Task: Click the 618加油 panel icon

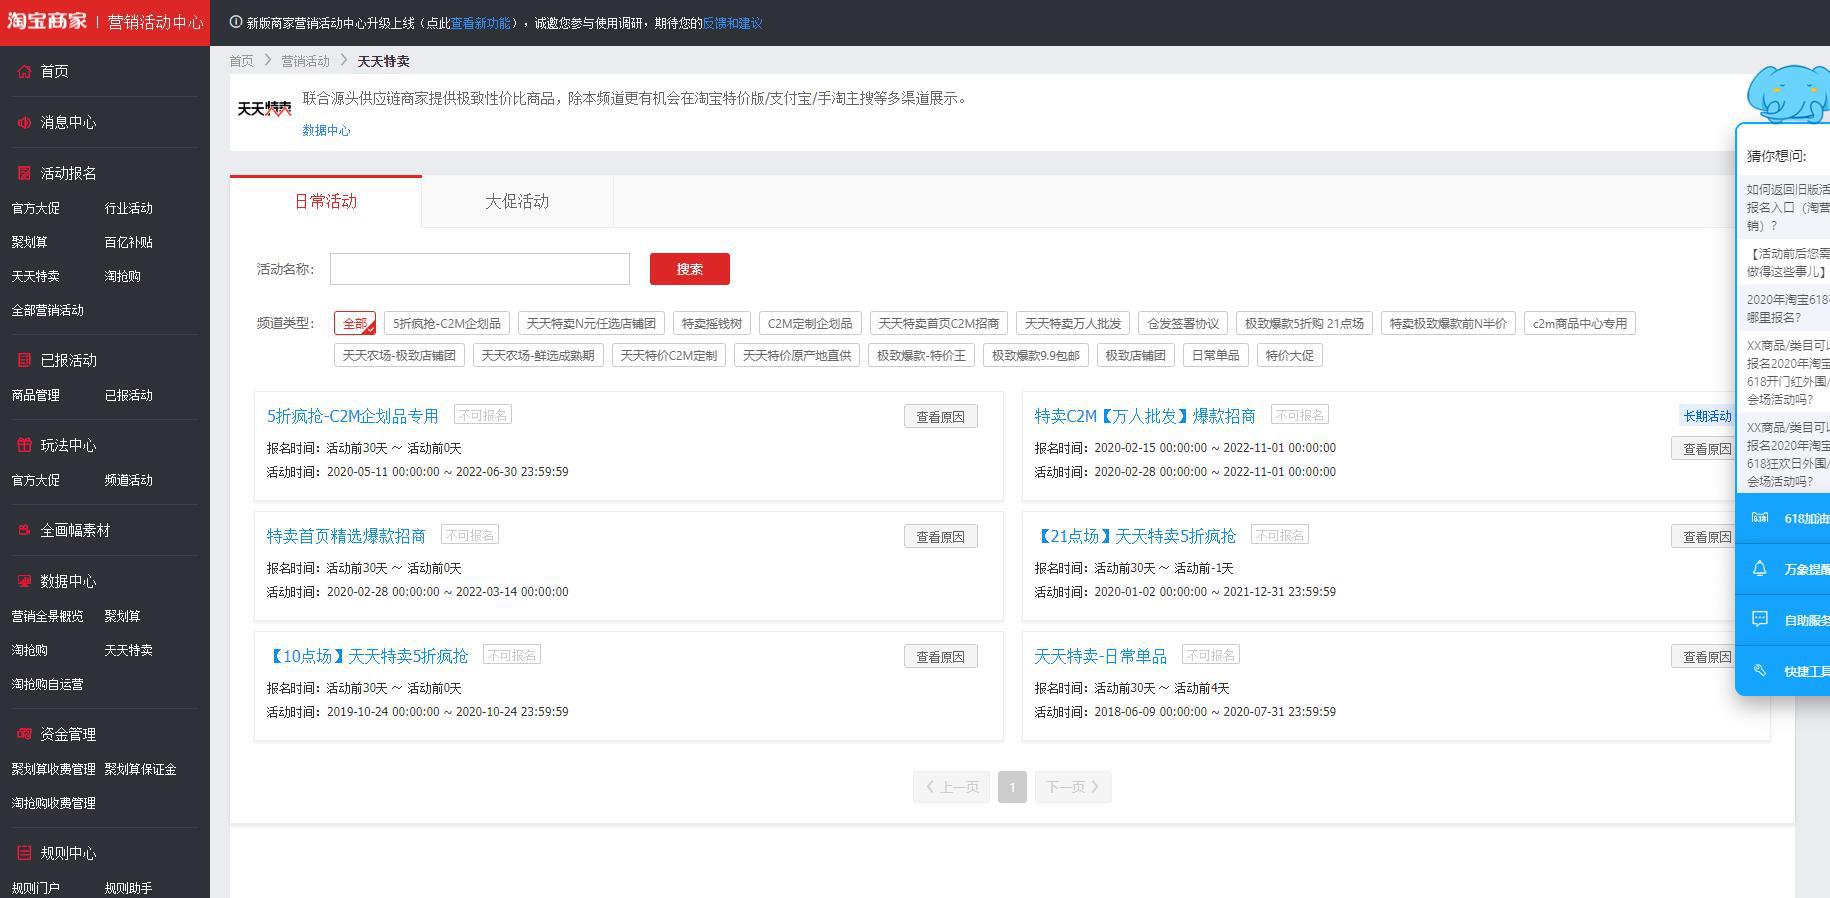Action: [1760, 518]
